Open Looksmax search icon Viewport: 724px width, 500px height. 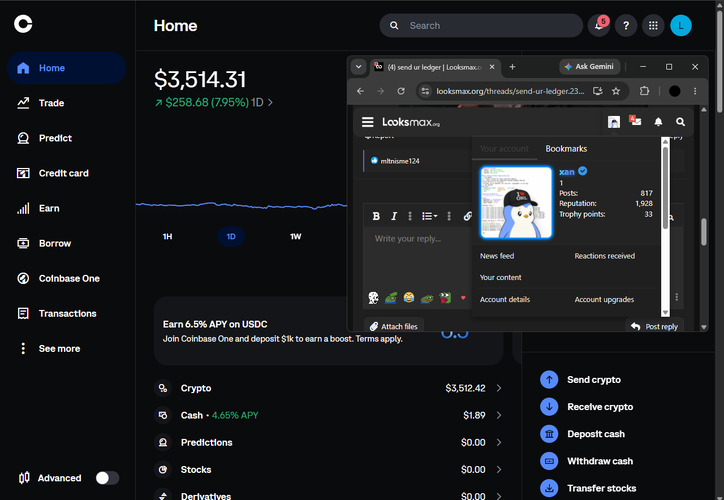pos(680,122)
